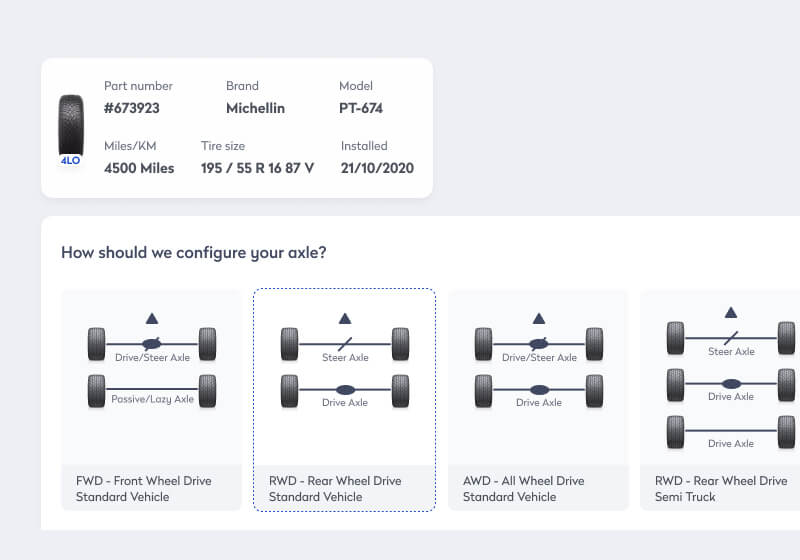
Task: Click part number #673923
Action: pos(132,108)
